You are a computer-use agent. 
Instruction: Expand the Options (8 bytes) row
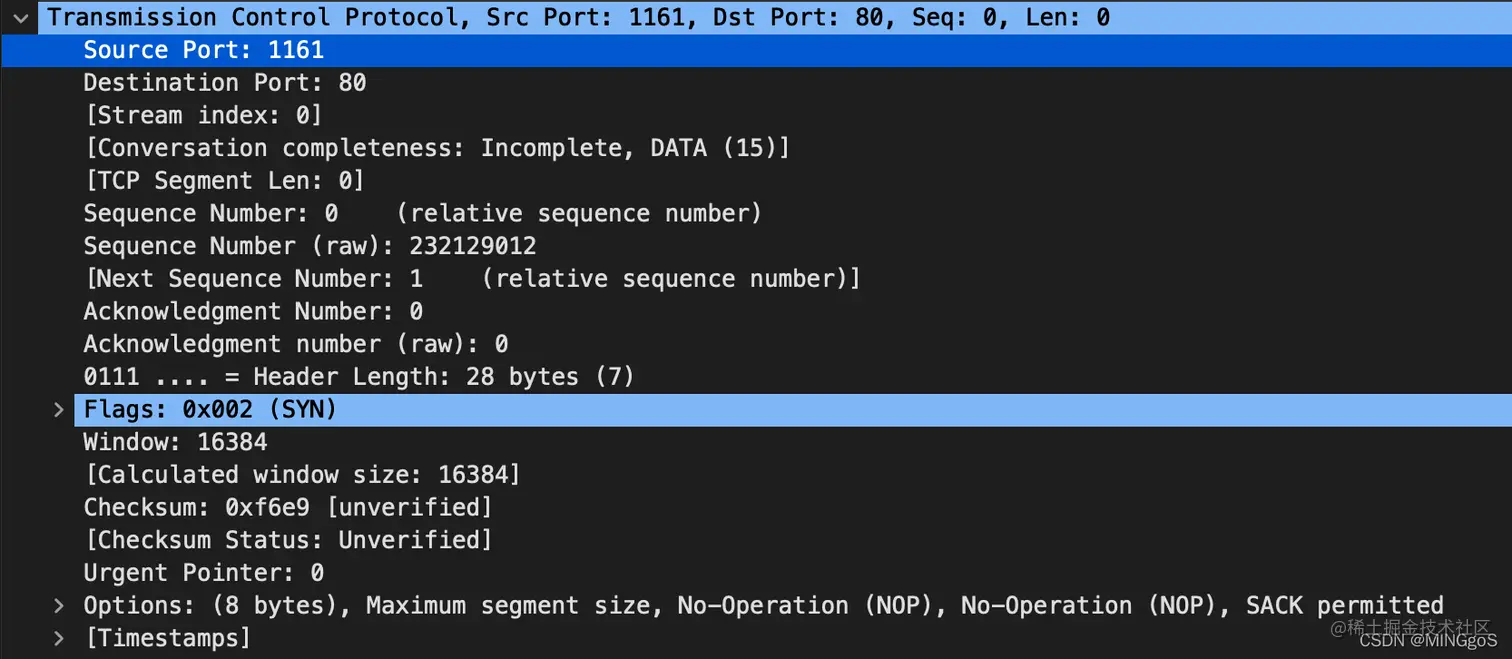59,606
